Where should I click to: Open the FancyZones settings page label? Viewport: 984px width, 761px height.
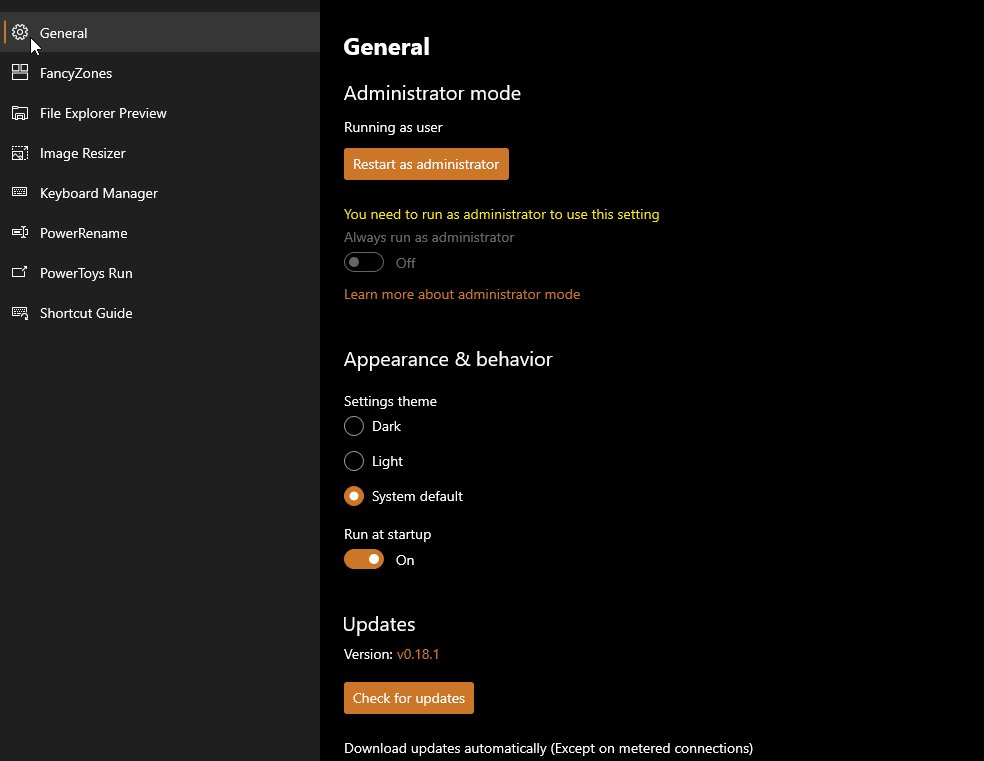pos(76,73)
